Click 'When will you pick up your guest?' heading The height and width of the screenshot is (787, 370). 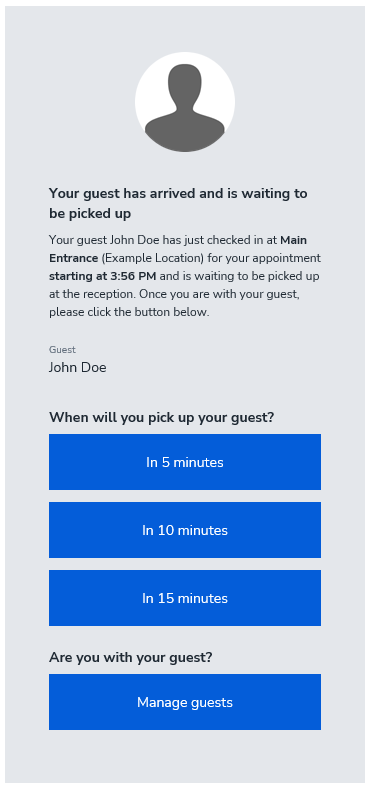point(162,417)
